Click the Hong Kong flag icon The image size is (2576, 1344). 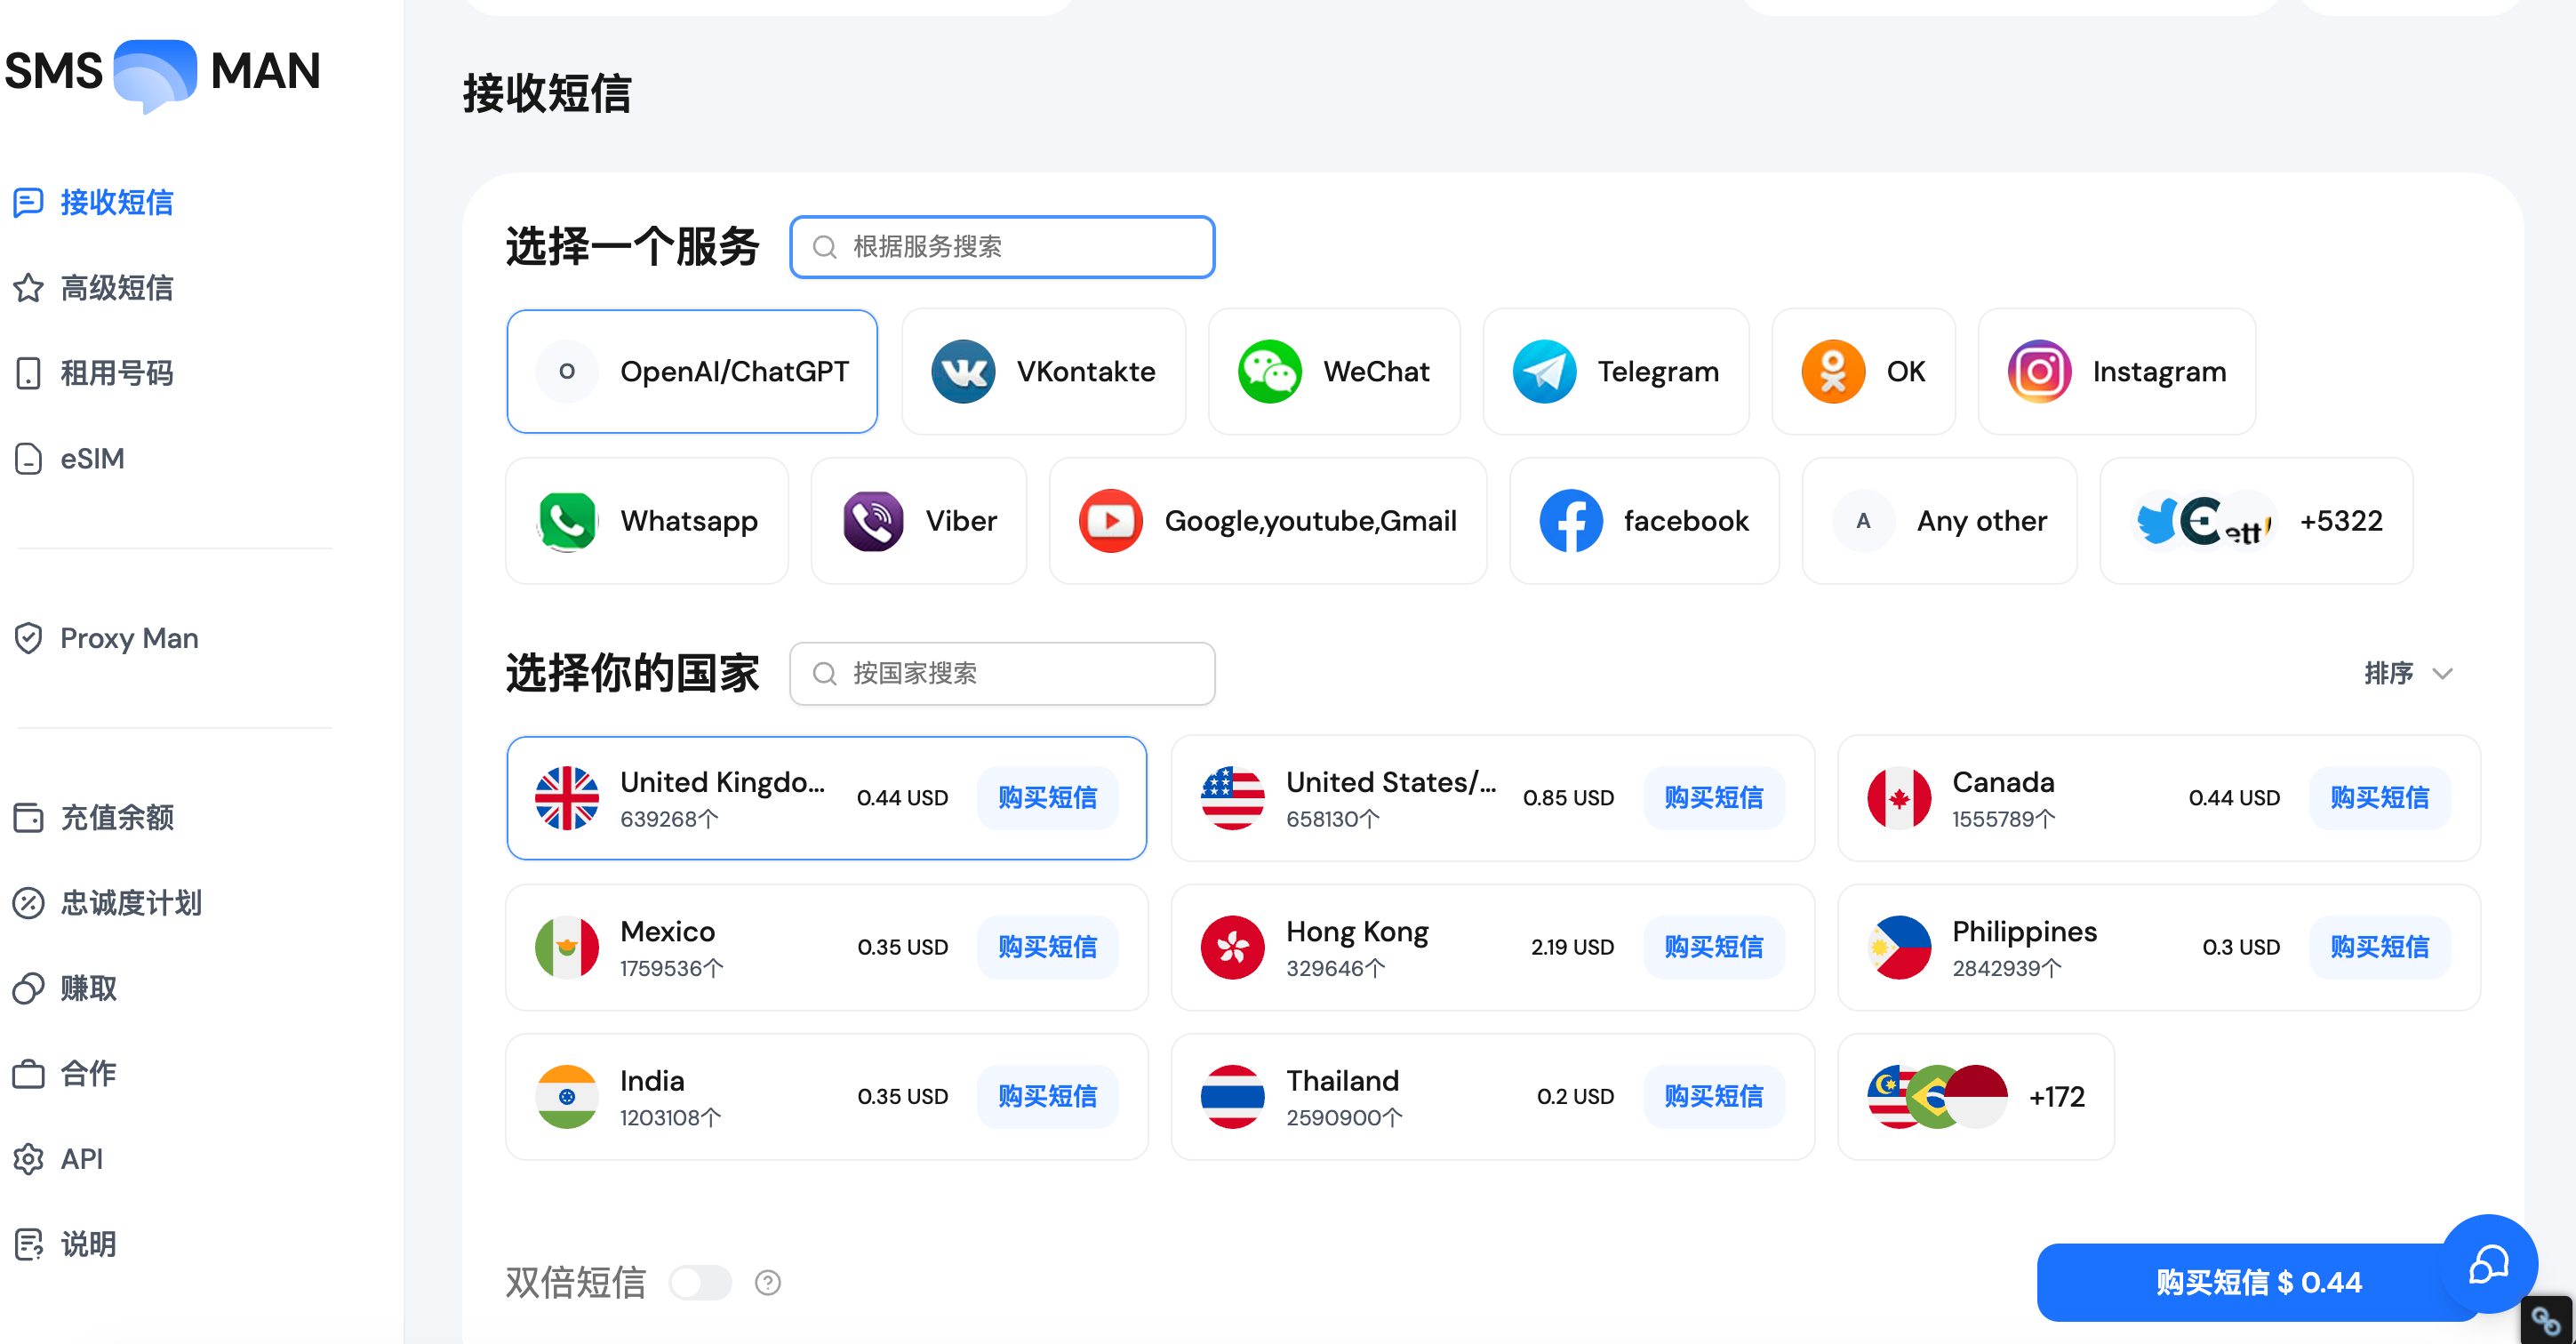tap(1232, 947)
